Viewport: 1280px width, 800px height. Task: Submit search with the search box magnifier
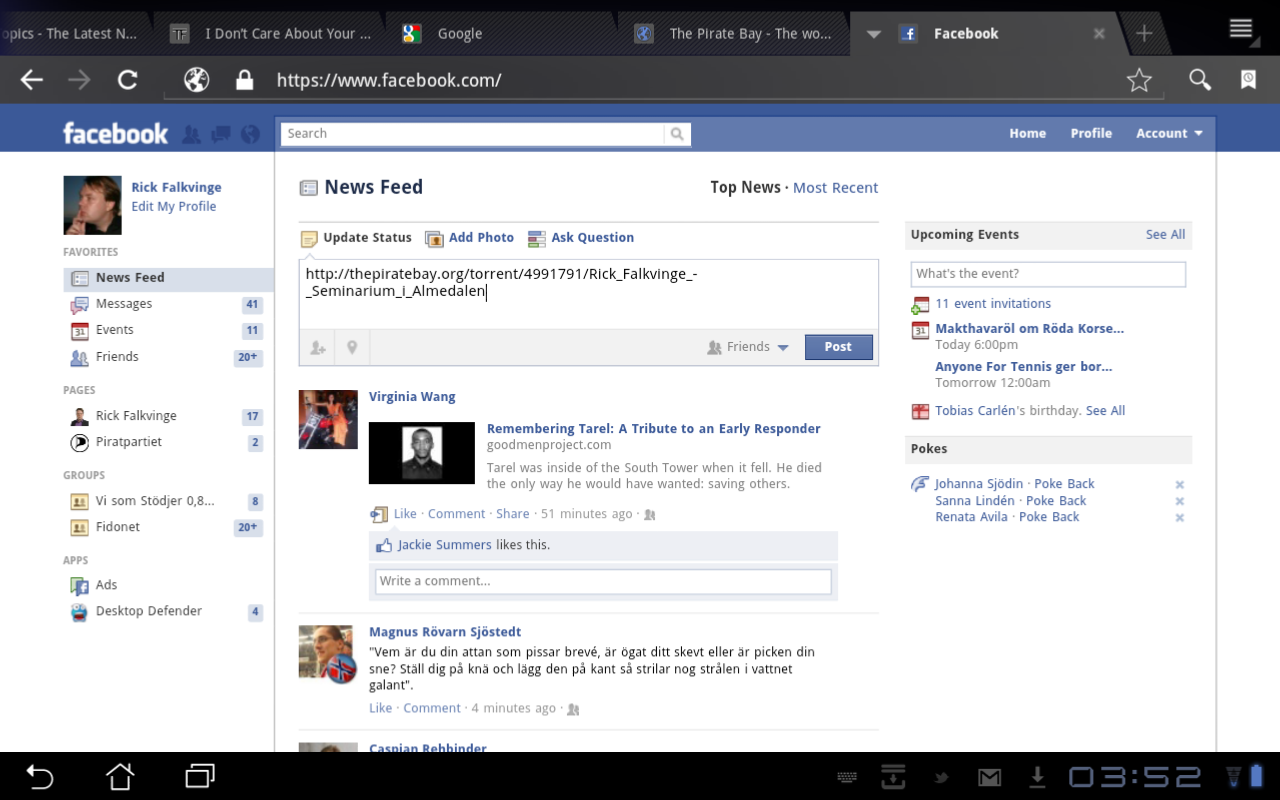677,134
